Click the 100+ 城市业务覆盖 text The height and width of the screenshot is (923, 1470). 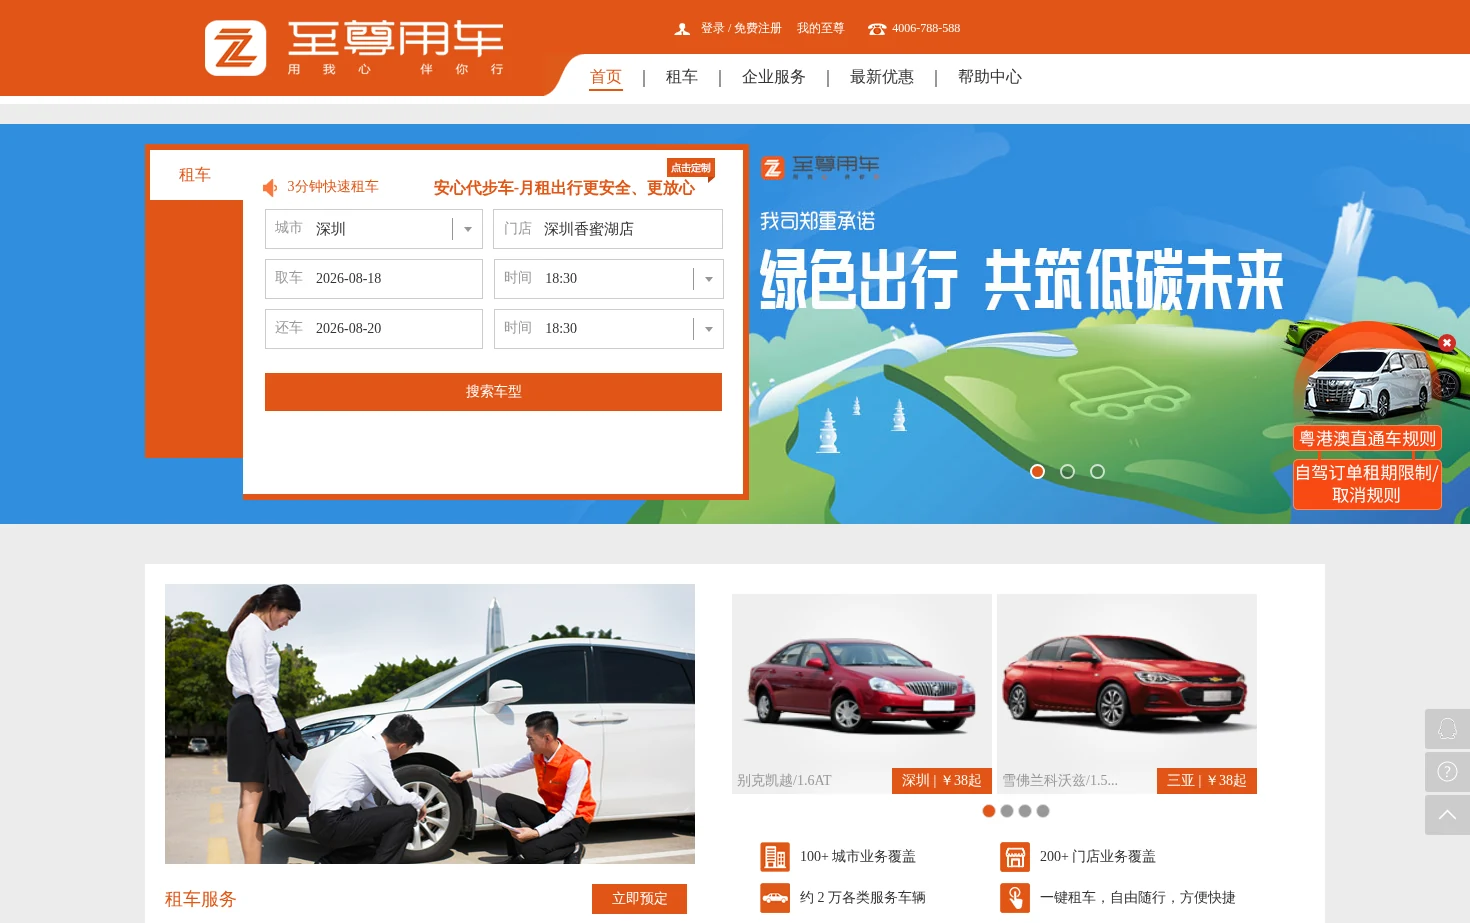coord(858,857)
